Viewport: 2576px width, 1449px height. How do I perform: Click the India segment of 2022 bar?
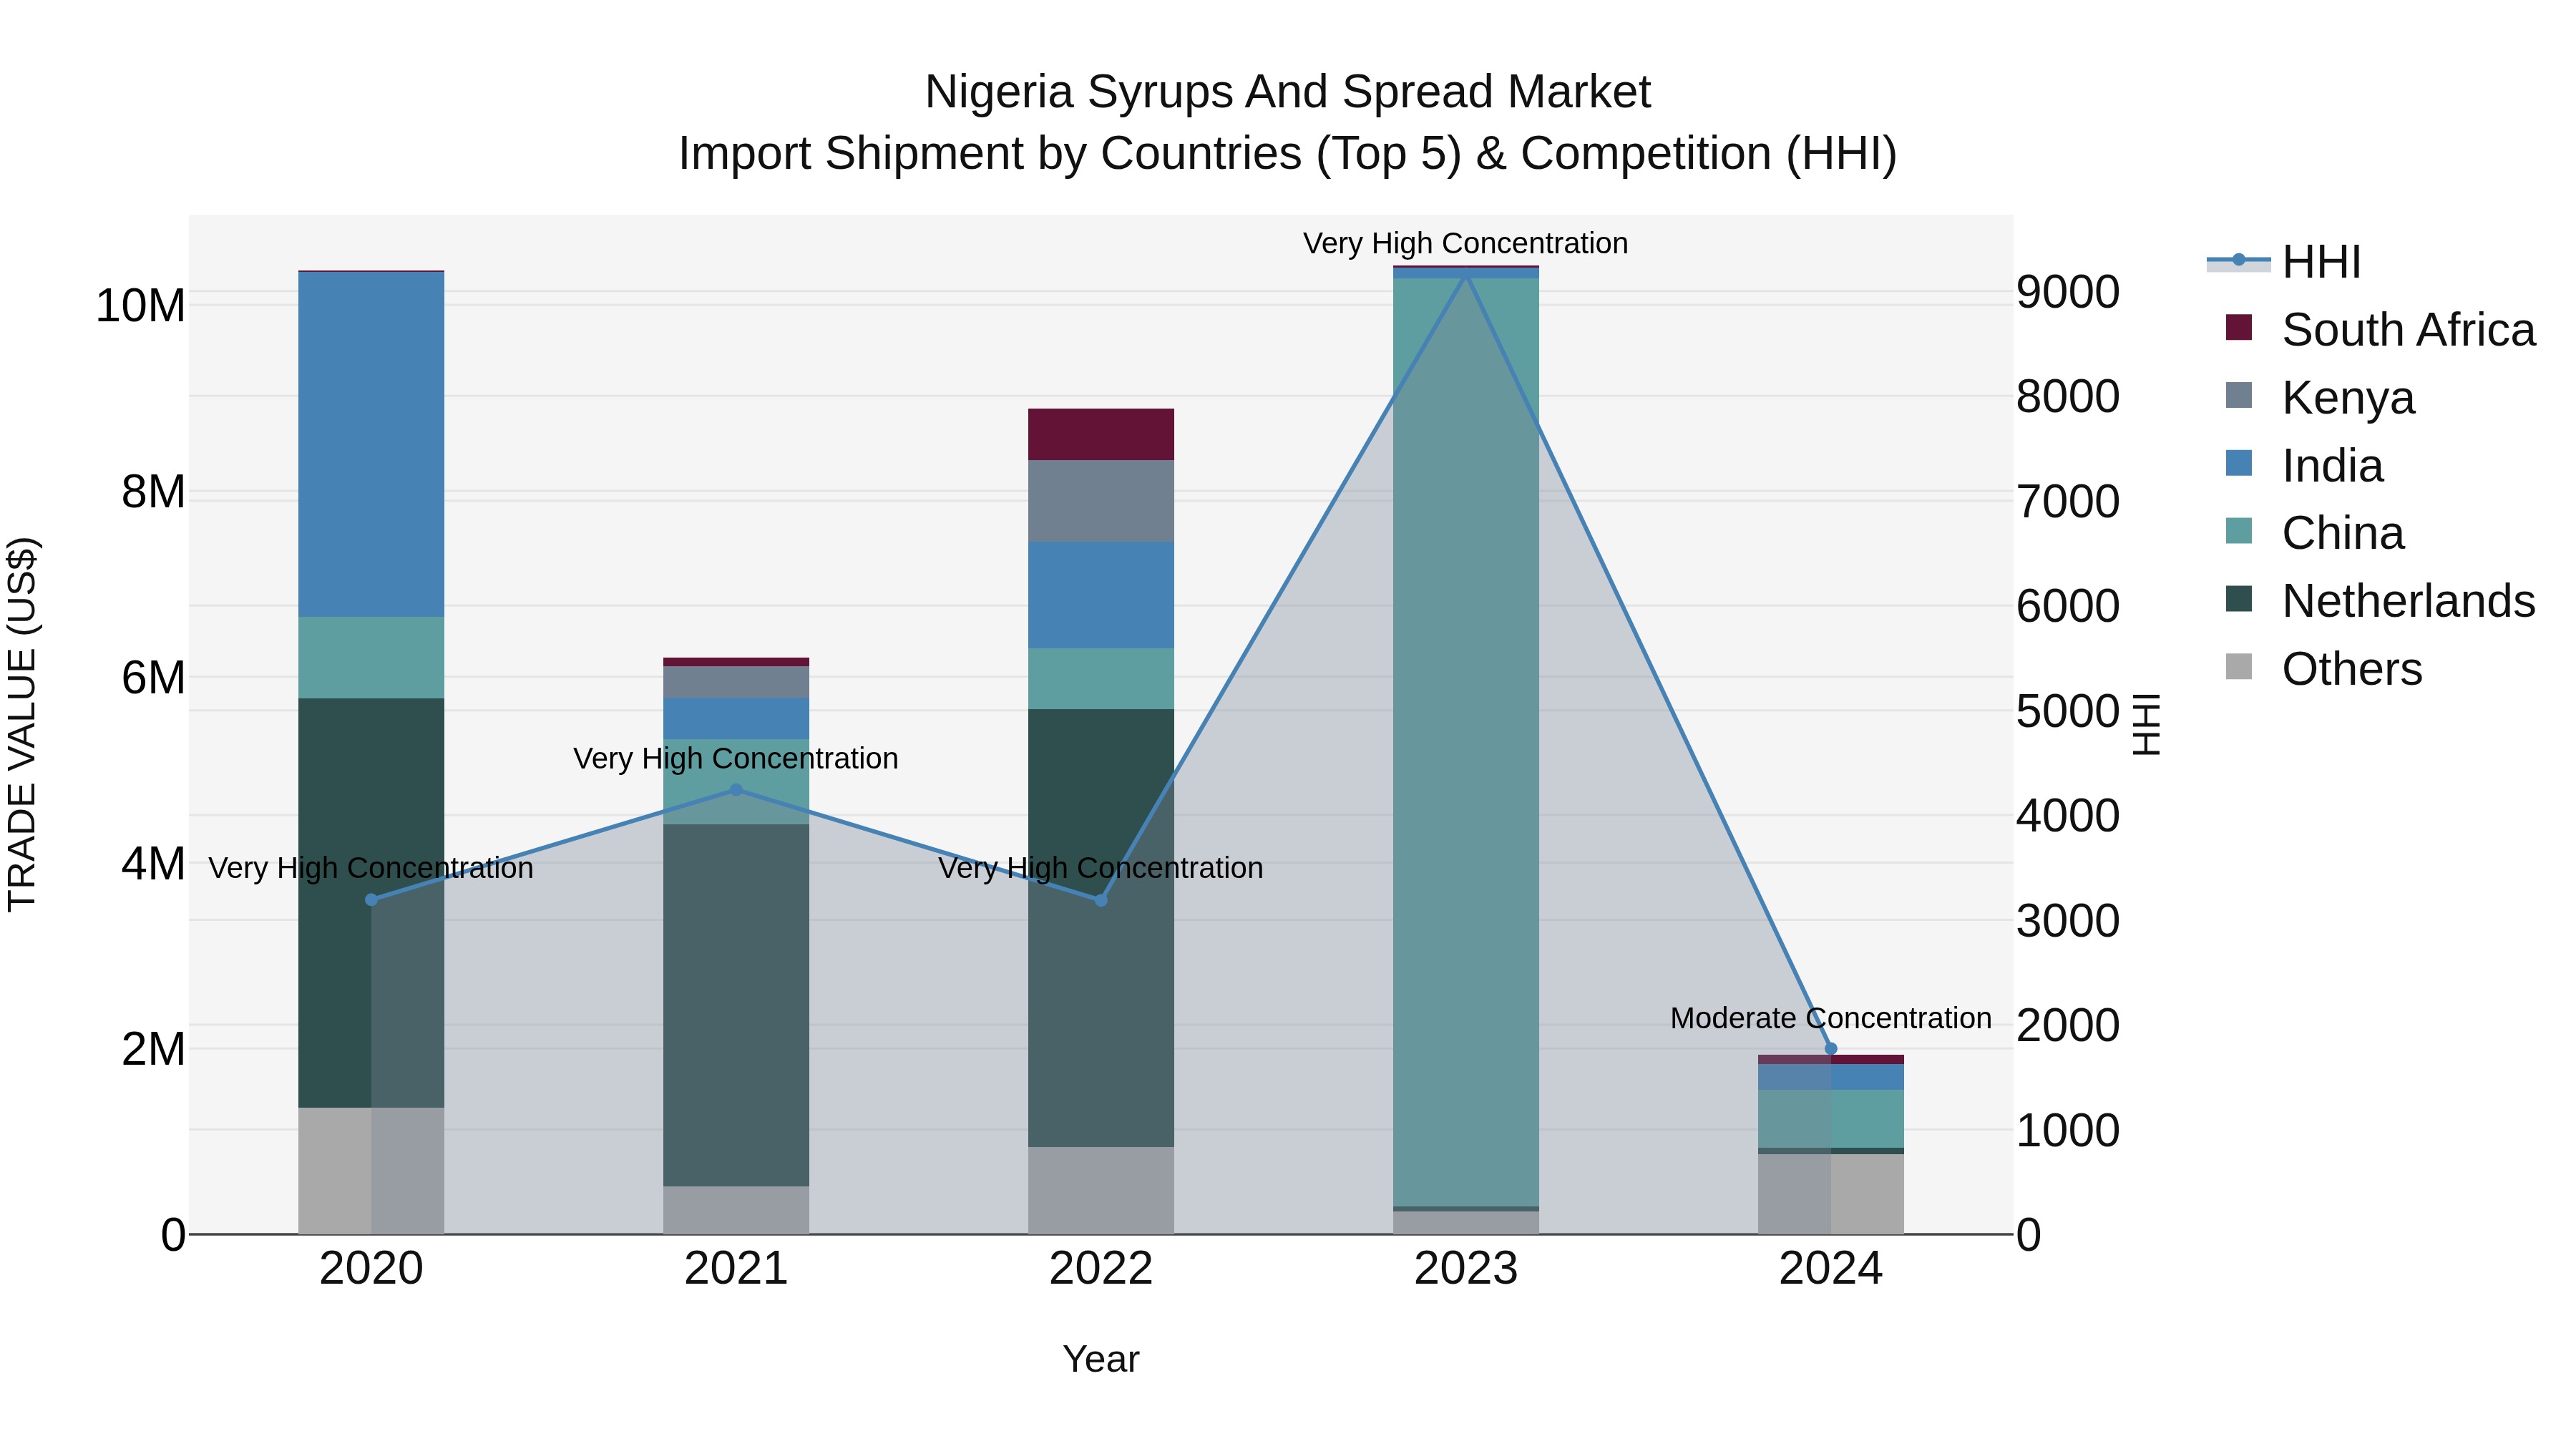[1101, 596]
